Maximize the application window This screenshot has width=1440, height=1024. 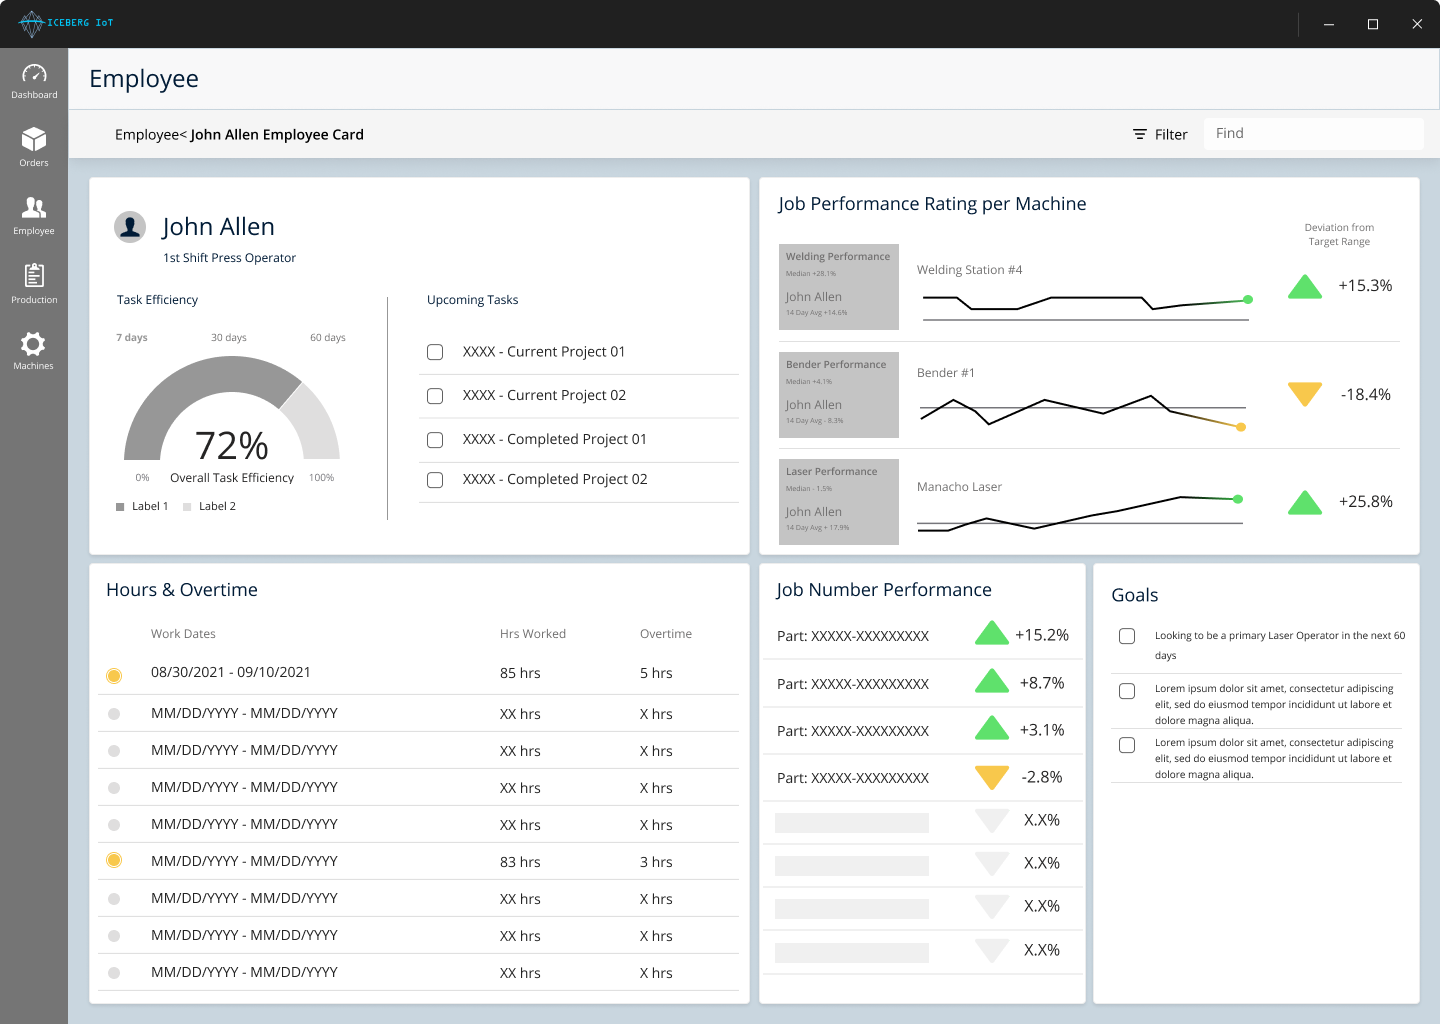click(1373, 24)
